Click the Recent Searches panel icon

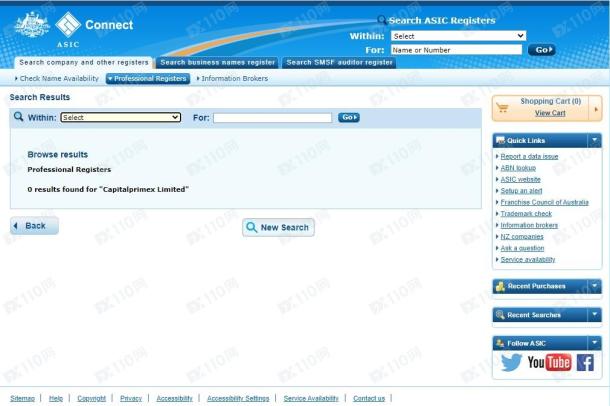tap(500, 315)
